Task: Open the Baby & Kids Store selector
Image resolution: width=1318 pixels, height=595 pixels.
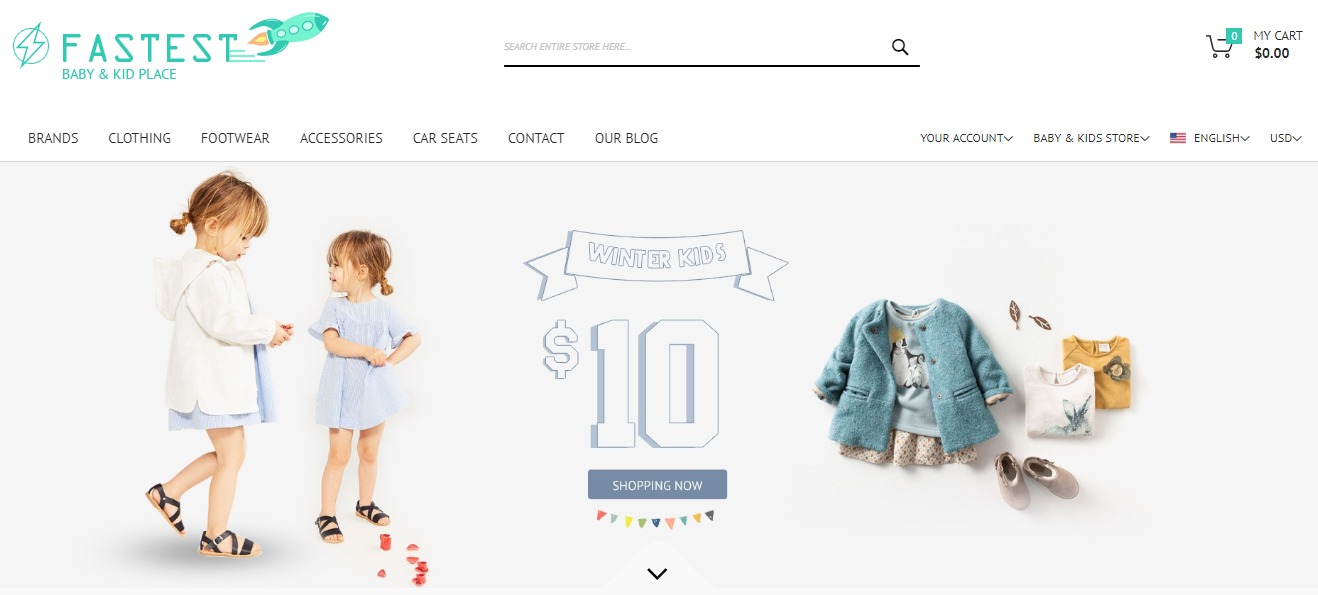Action: 1091,138
